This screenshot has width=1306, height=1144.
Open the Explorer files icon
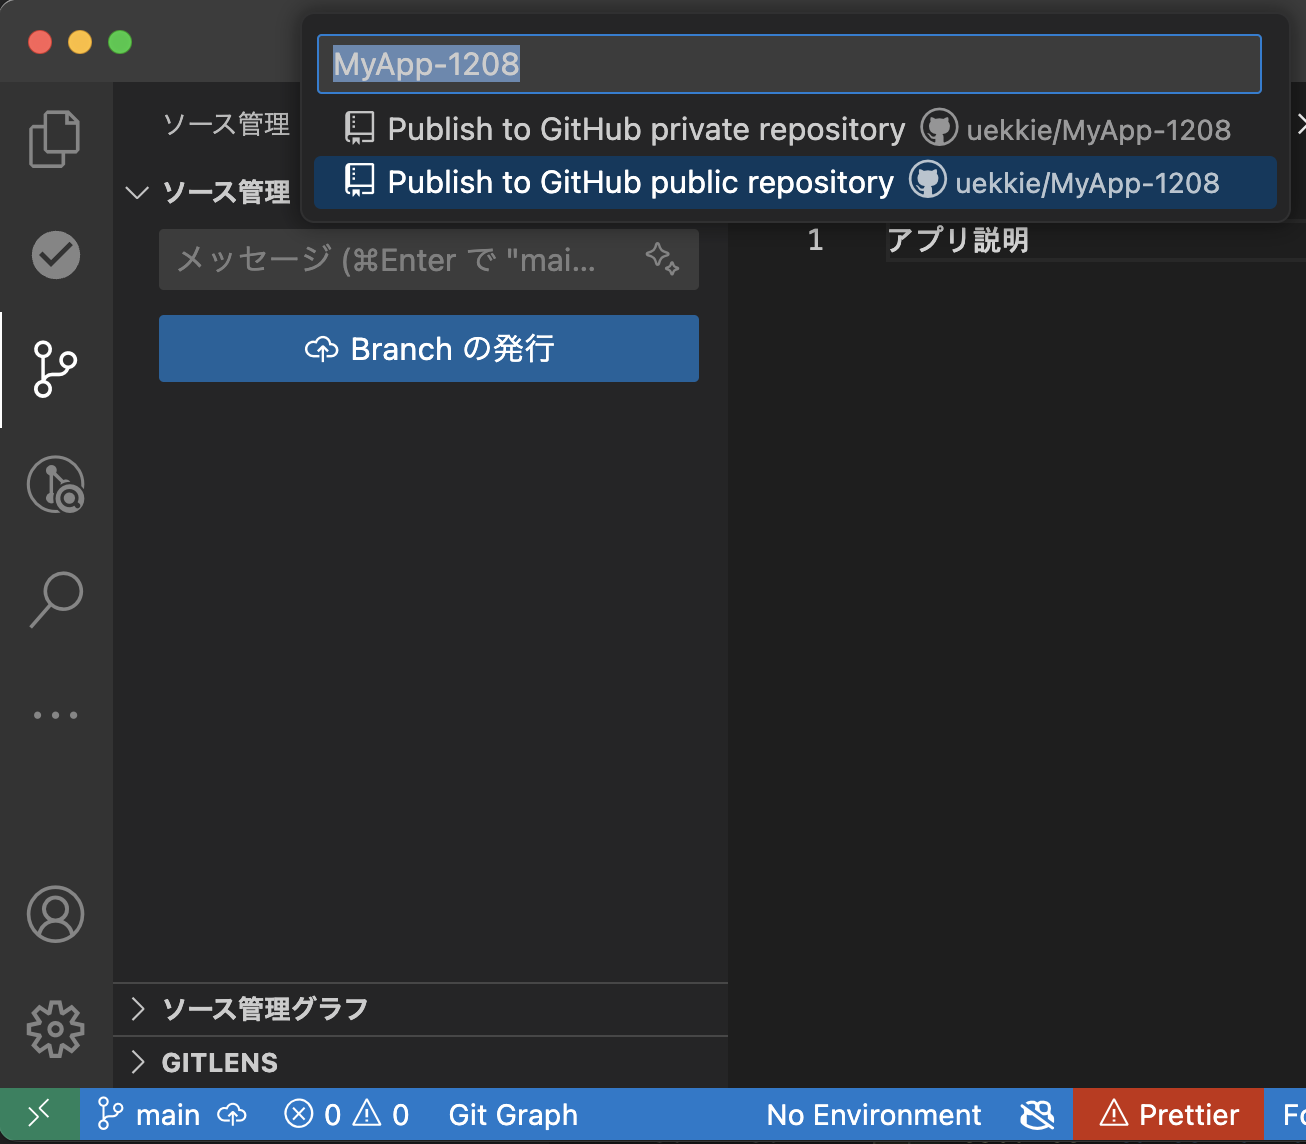(x=55, y=138)
